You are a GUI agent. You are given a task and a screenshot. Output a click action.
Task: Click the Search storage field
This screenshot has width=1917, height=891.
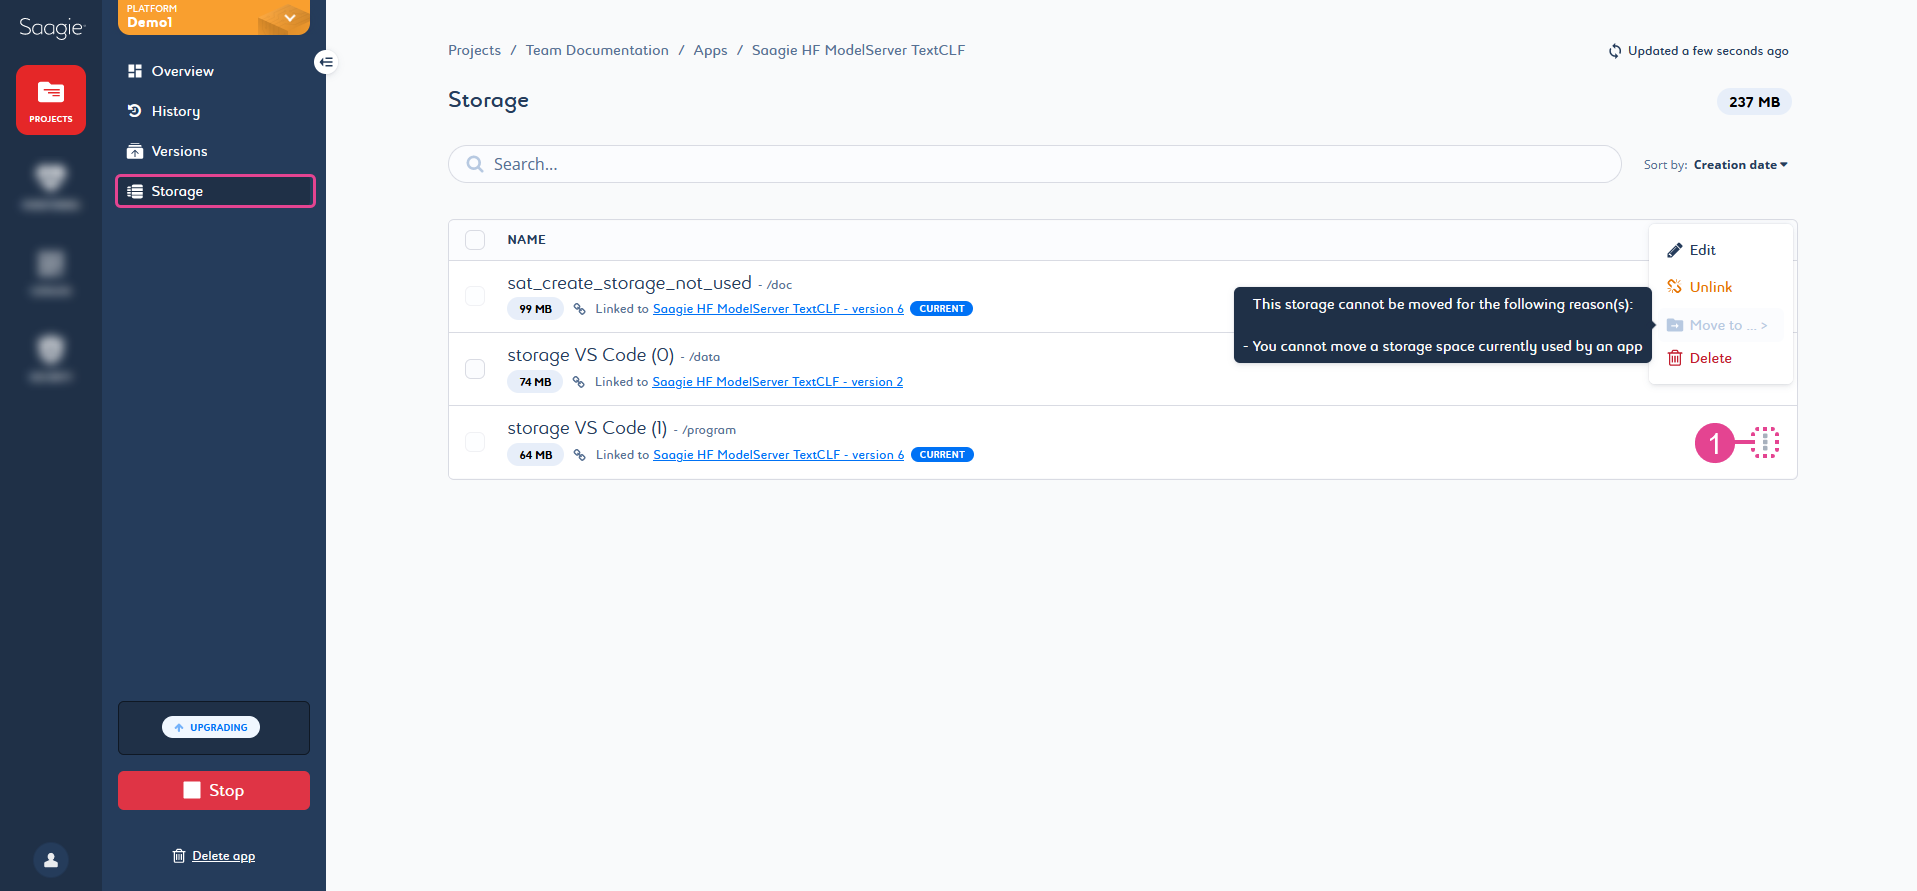click(1035, 164)
